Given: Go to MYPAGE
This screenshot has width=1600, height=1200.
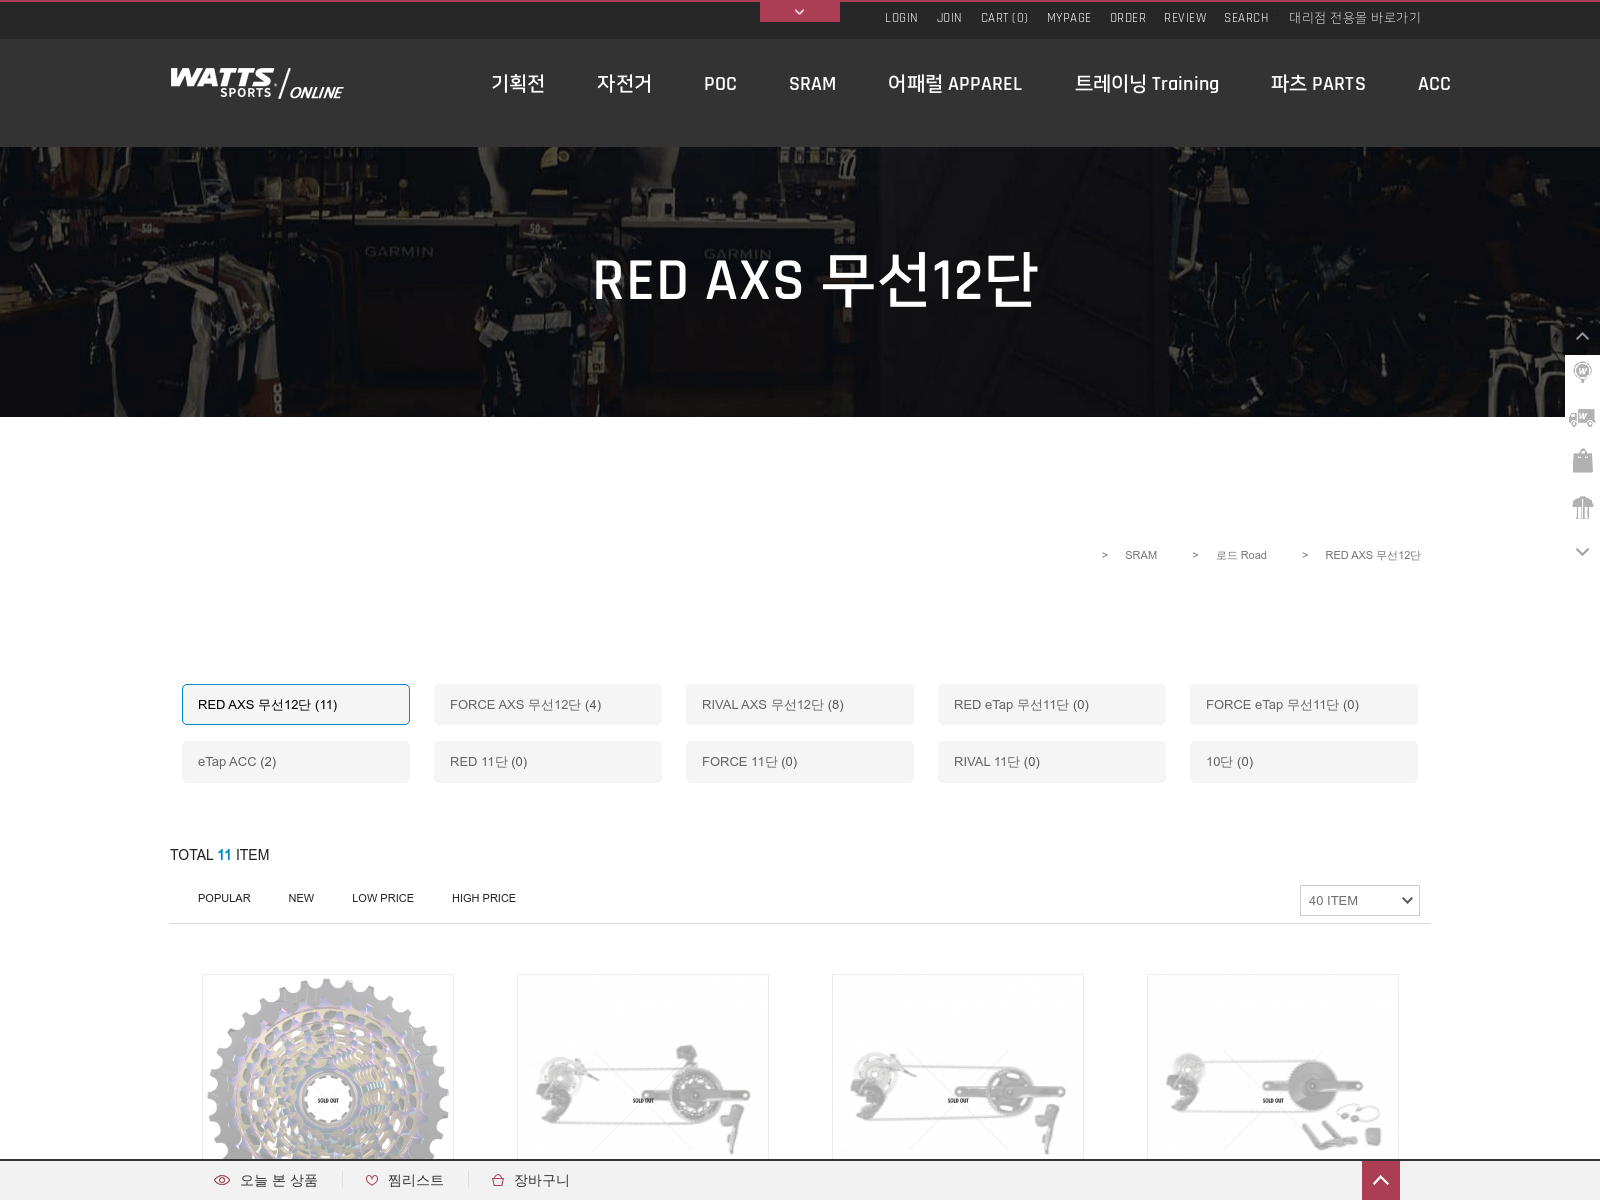Looking at the screenshot, I should (x=1069, y=18).
